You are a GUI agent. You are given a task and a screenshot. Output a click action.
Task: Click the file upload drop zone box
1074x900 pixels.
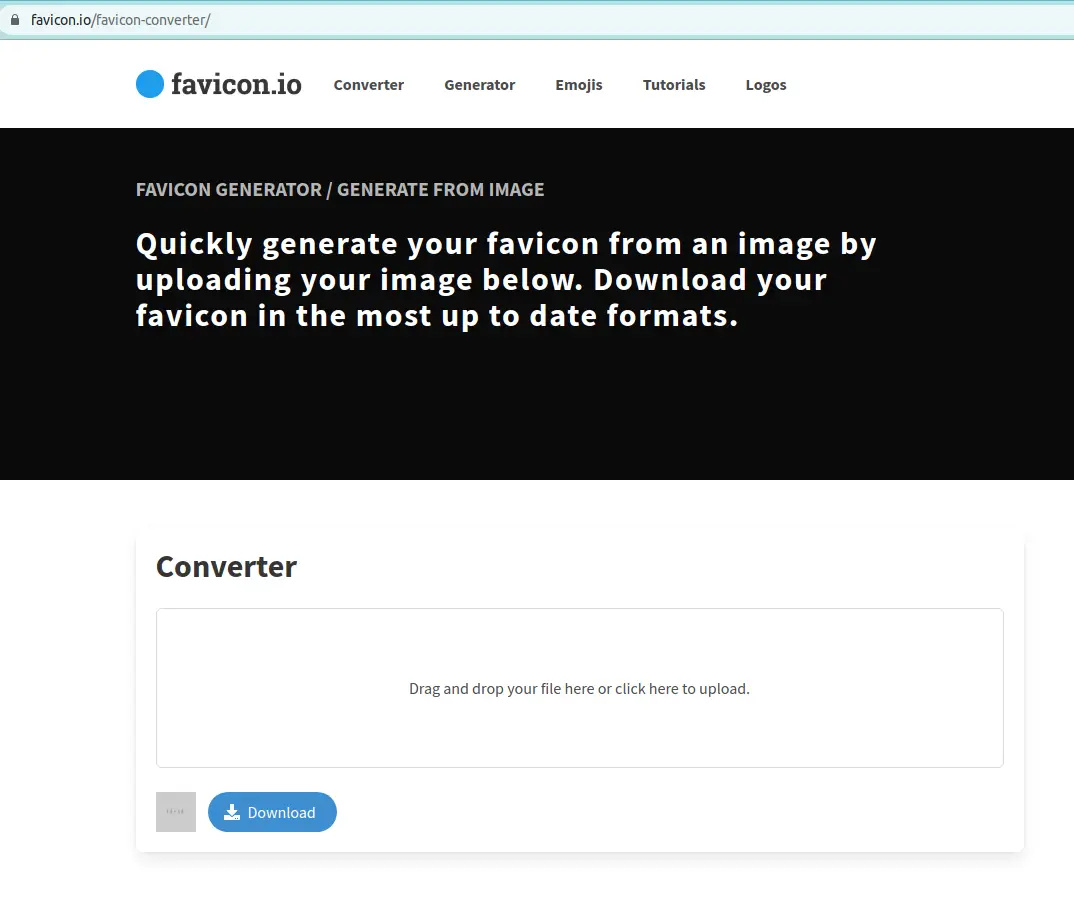click(x=579, y=640)
